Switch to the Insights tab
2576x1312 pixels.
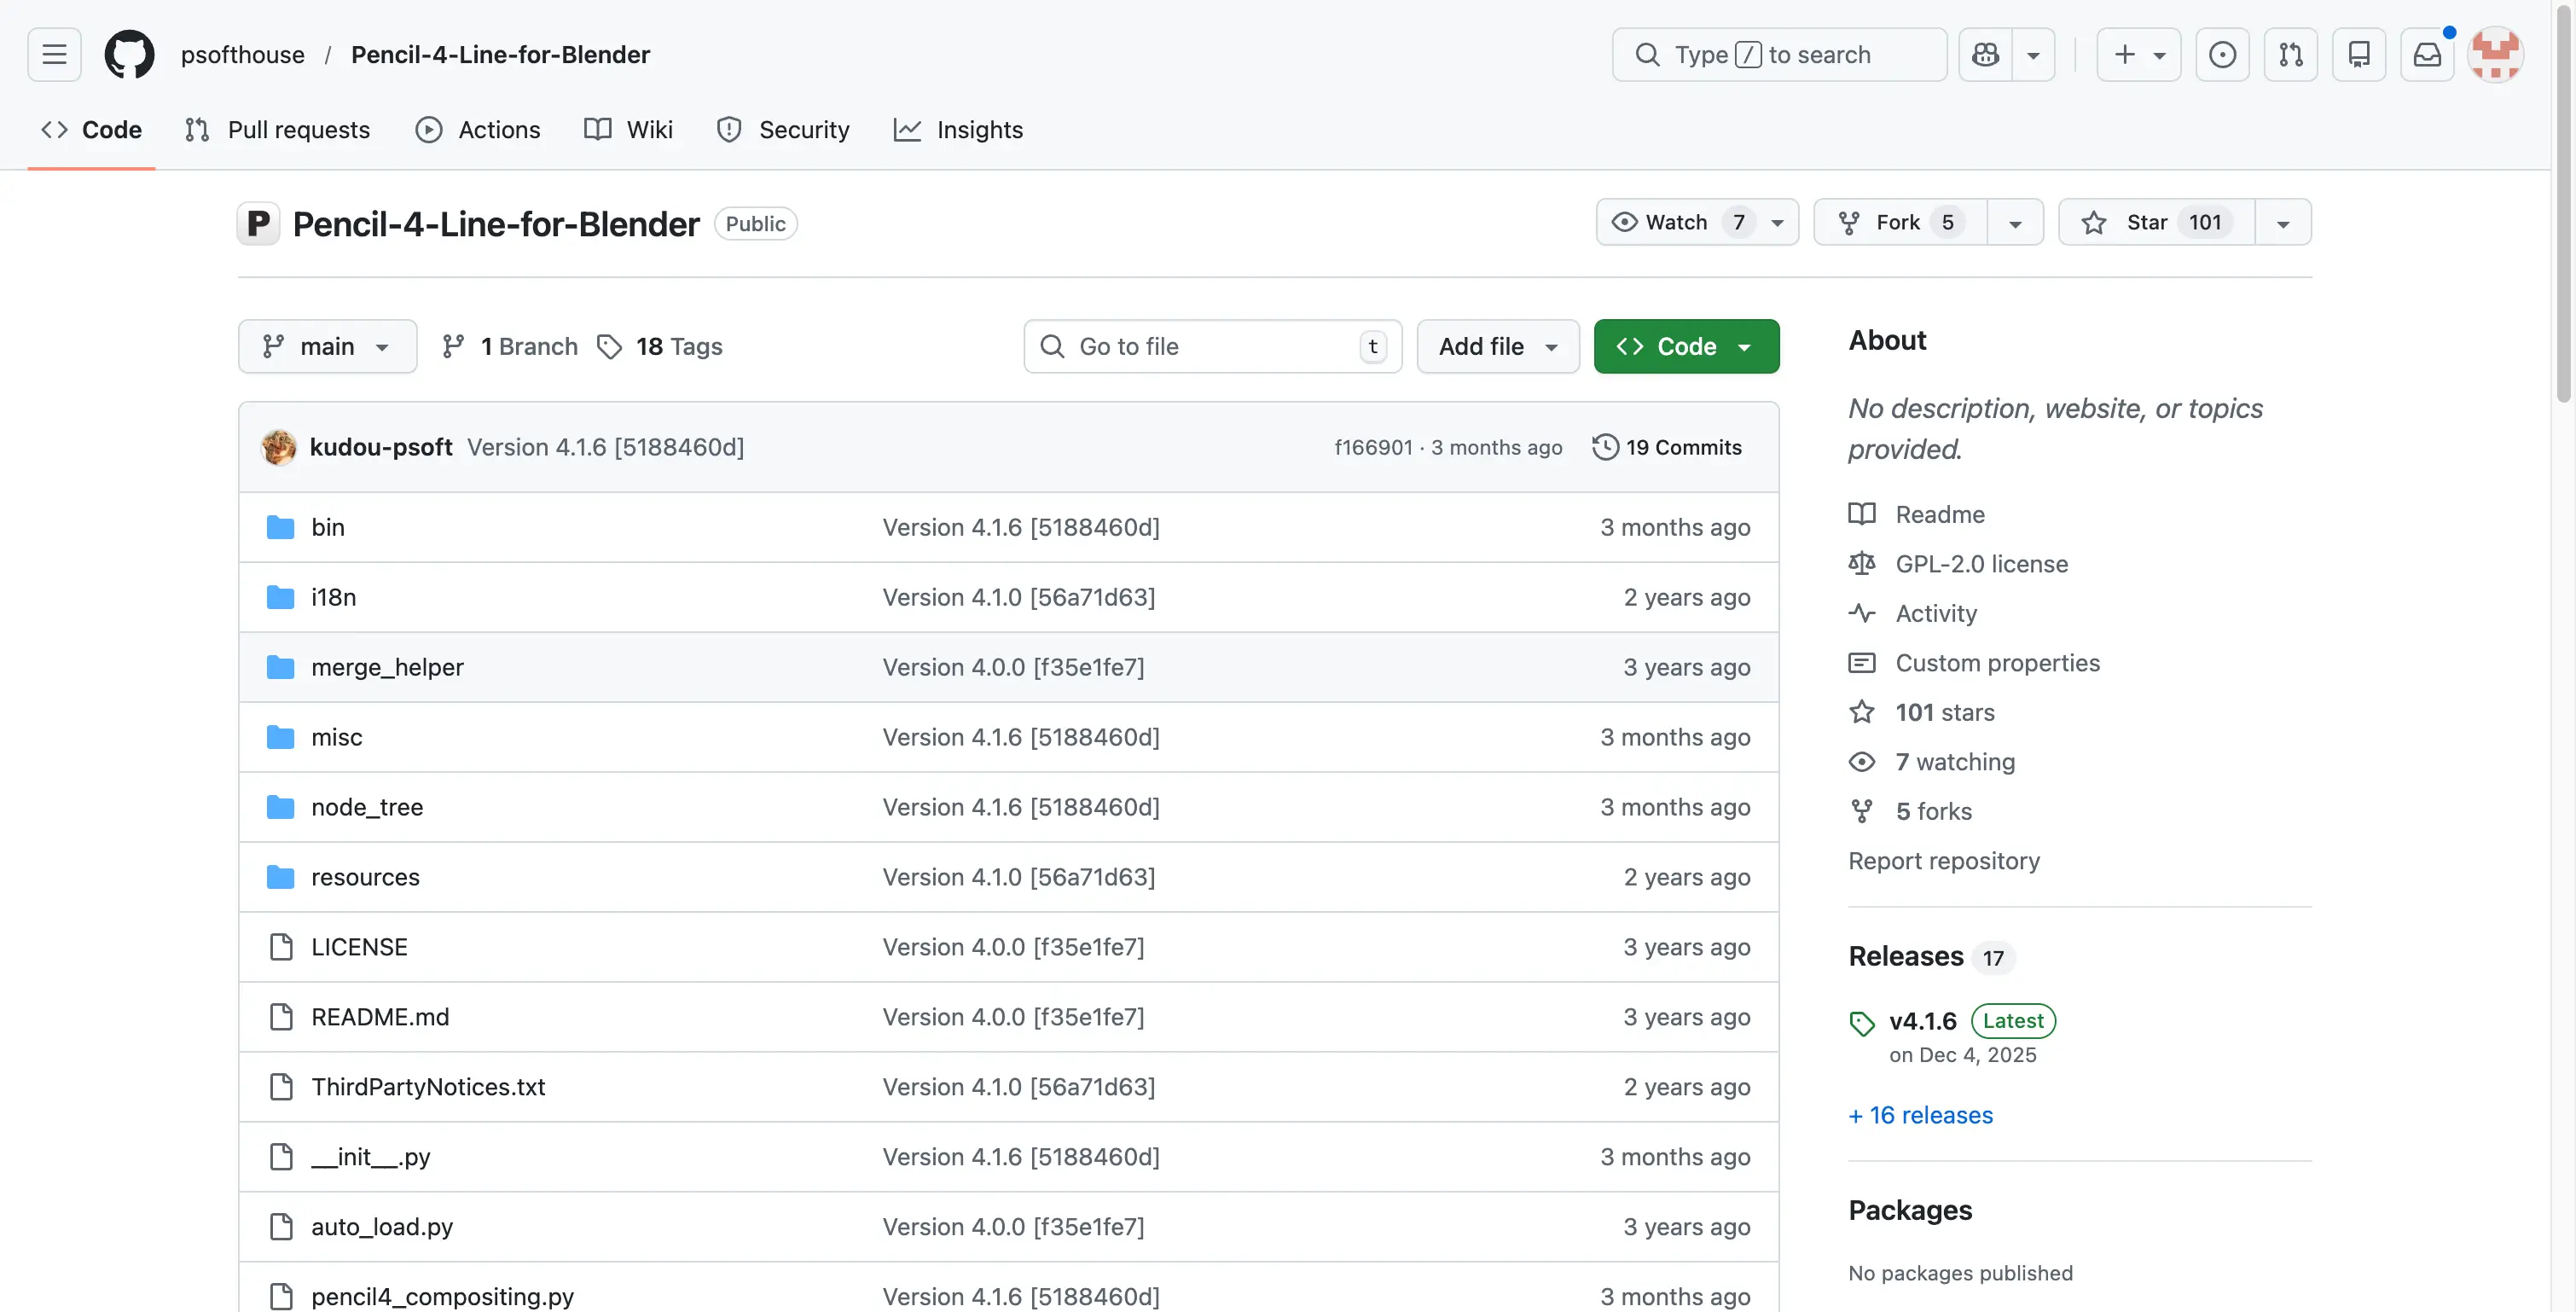pos(958,130)
